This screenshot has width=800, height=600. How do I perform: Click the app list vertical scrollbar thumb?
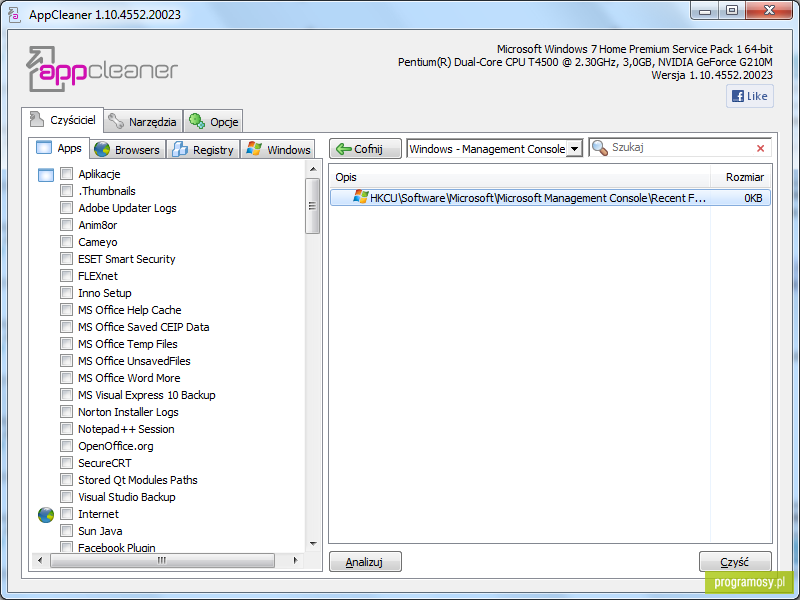(313, 206)
